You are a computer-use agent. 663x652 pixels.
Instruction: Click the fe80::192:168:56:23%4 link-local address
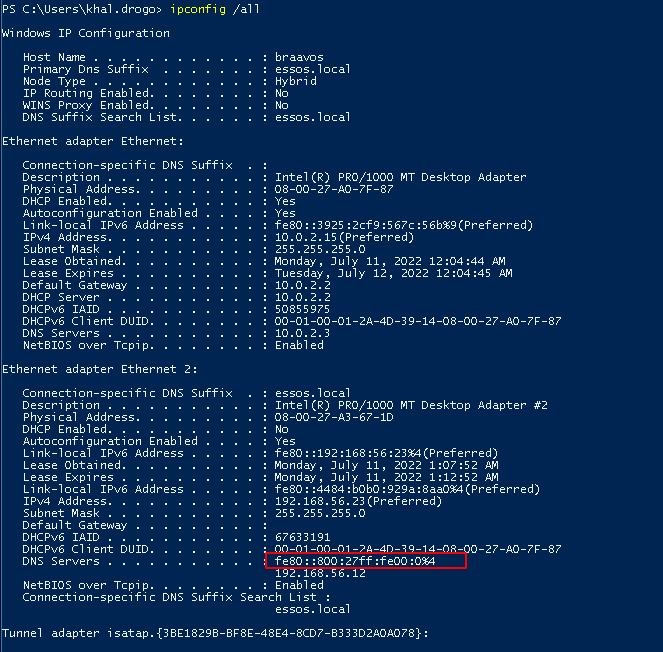pyautogui.click(x=348, y=453)
